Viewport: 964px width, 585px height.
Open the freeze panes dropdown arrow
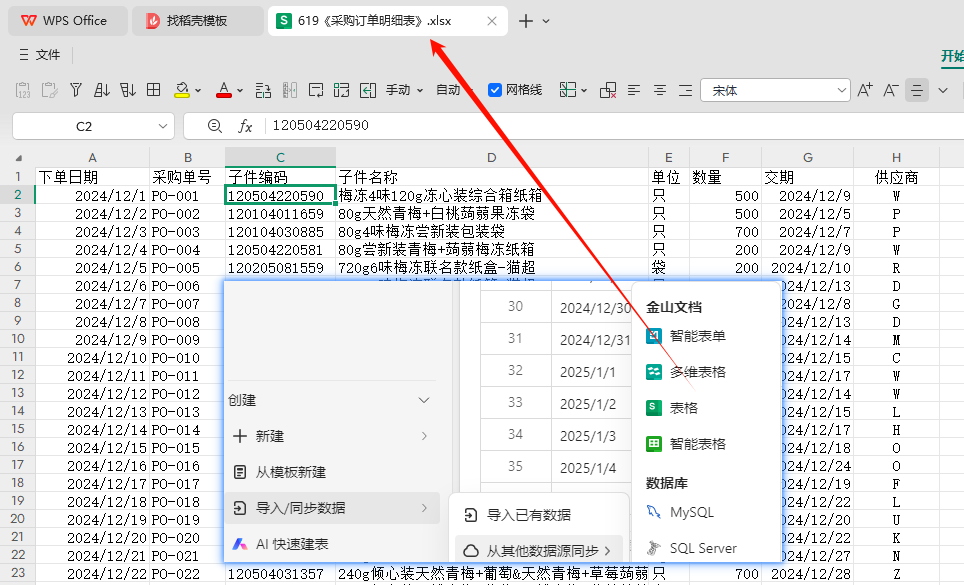pos(584,90)
